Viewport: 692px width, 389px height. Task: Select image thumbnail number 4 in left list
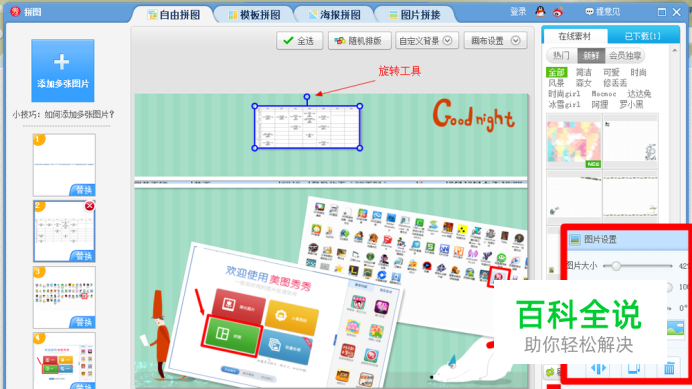(64, 360)
